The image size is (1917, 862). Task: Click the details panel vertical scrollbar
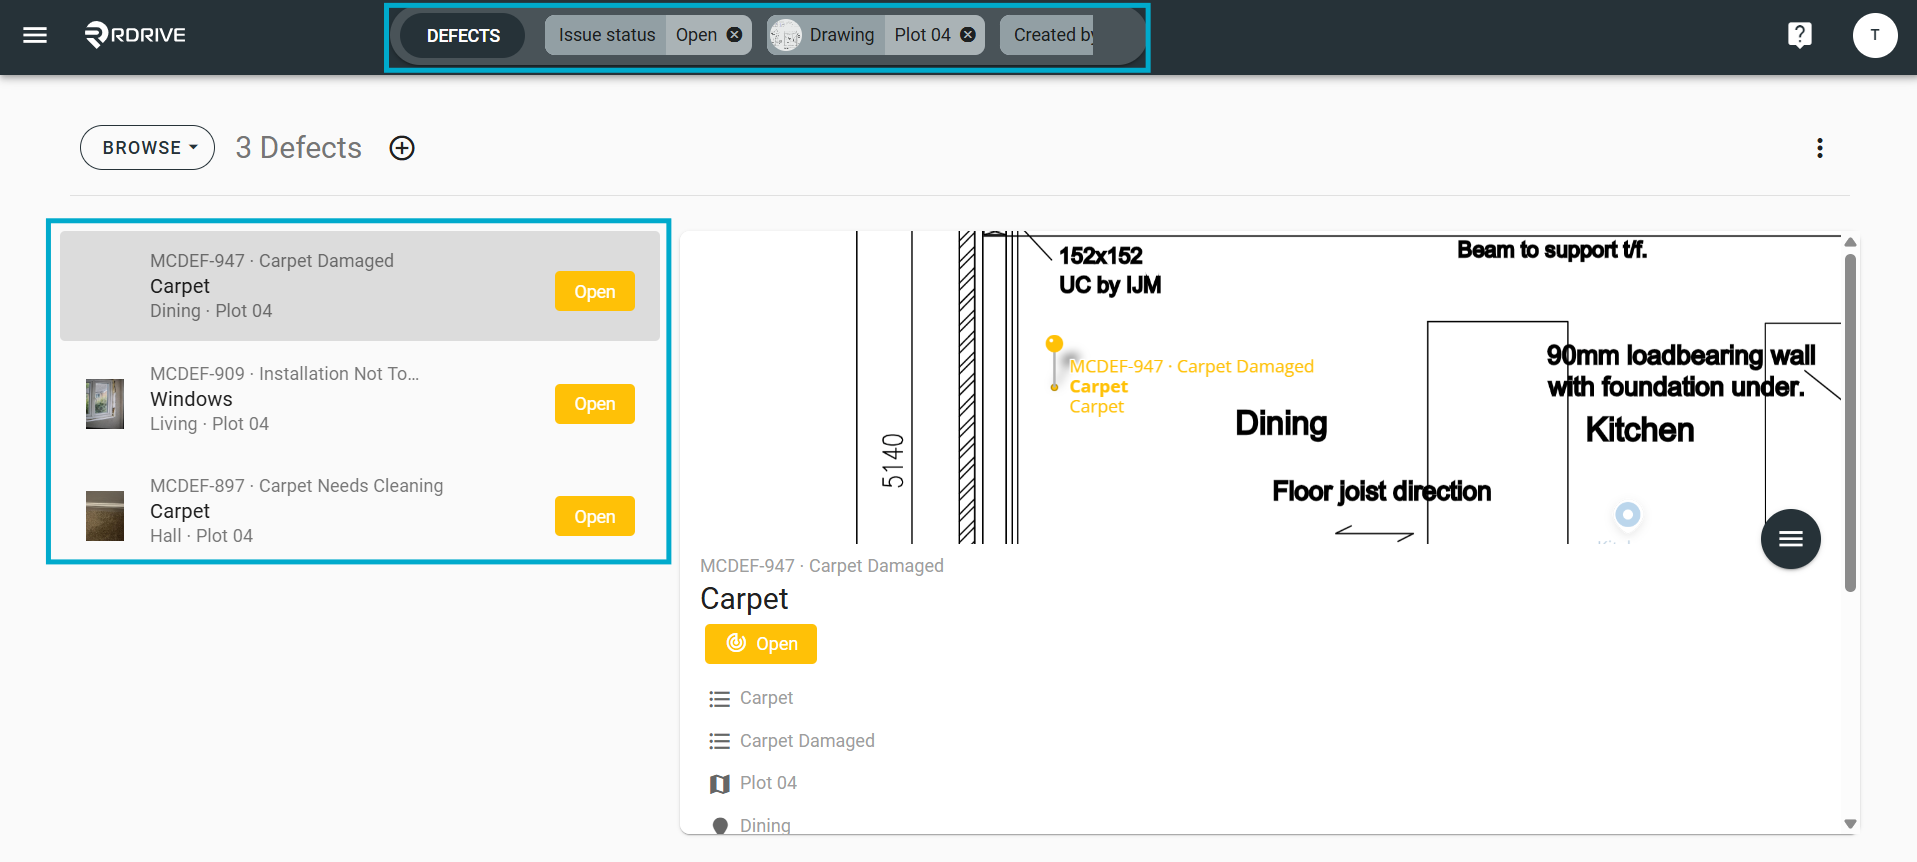point(1850,422)
